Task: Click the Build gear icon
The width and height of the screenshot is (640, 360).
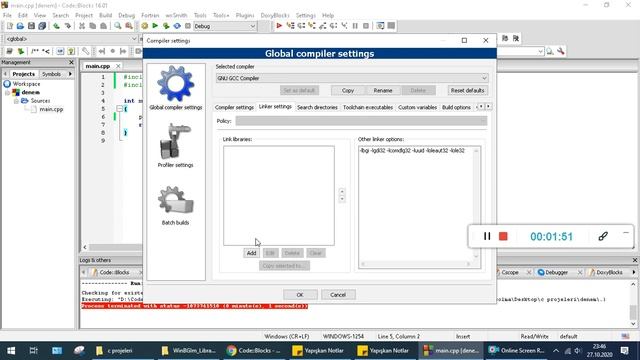Action: 144,26
